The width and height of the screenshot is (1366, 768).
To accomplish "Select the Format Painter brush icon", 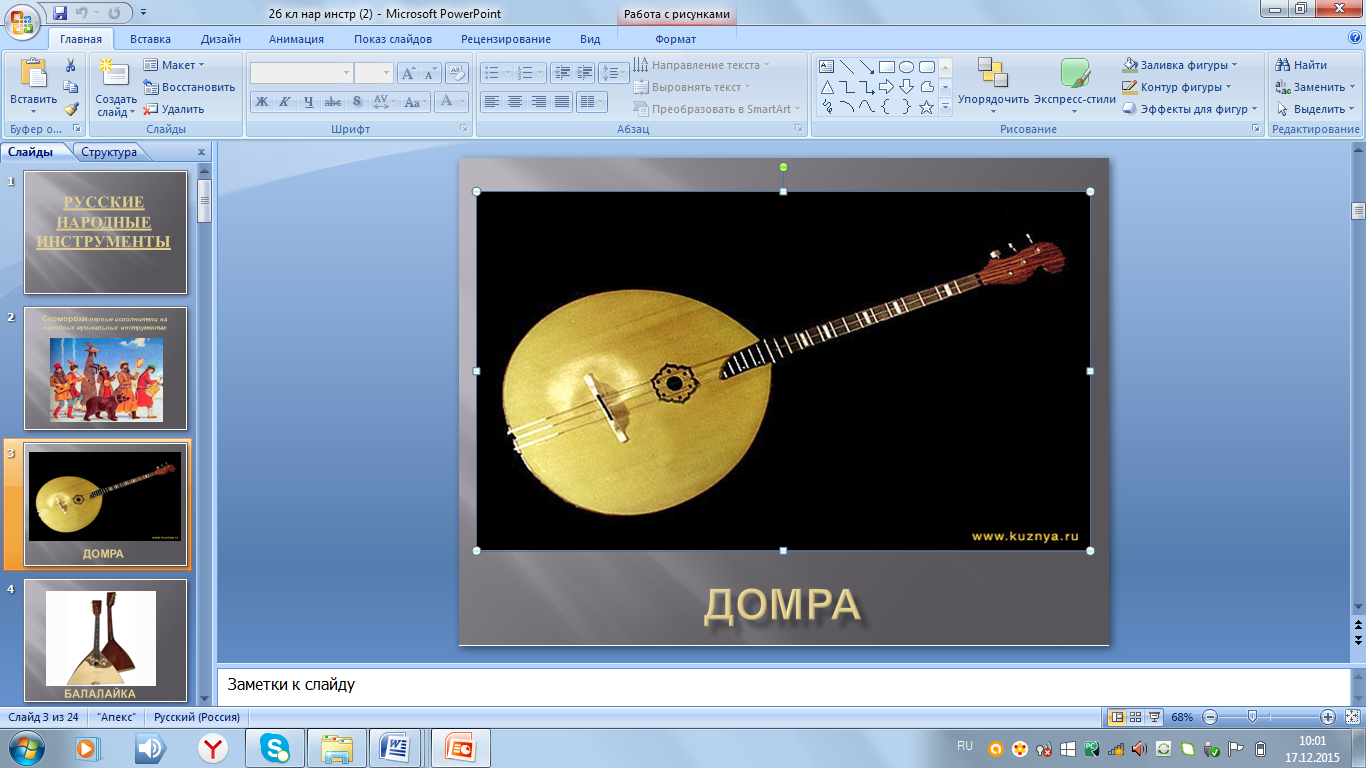I will (71, 109).
